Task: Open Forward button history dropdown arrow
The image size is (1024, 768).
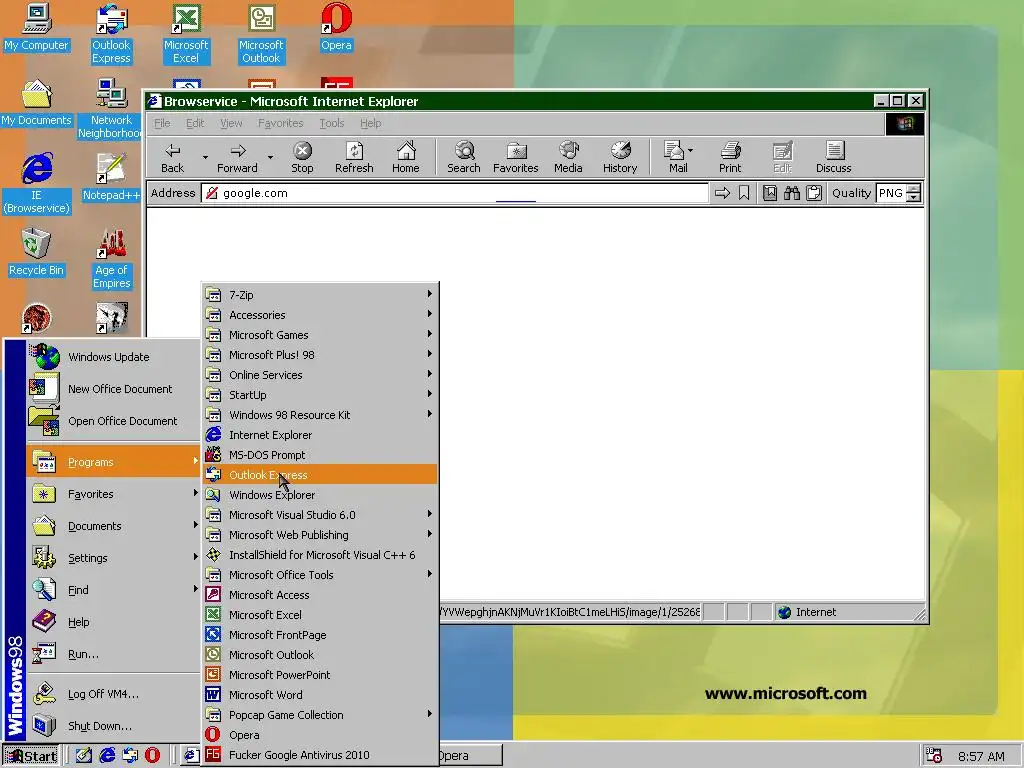Action: 270,157
